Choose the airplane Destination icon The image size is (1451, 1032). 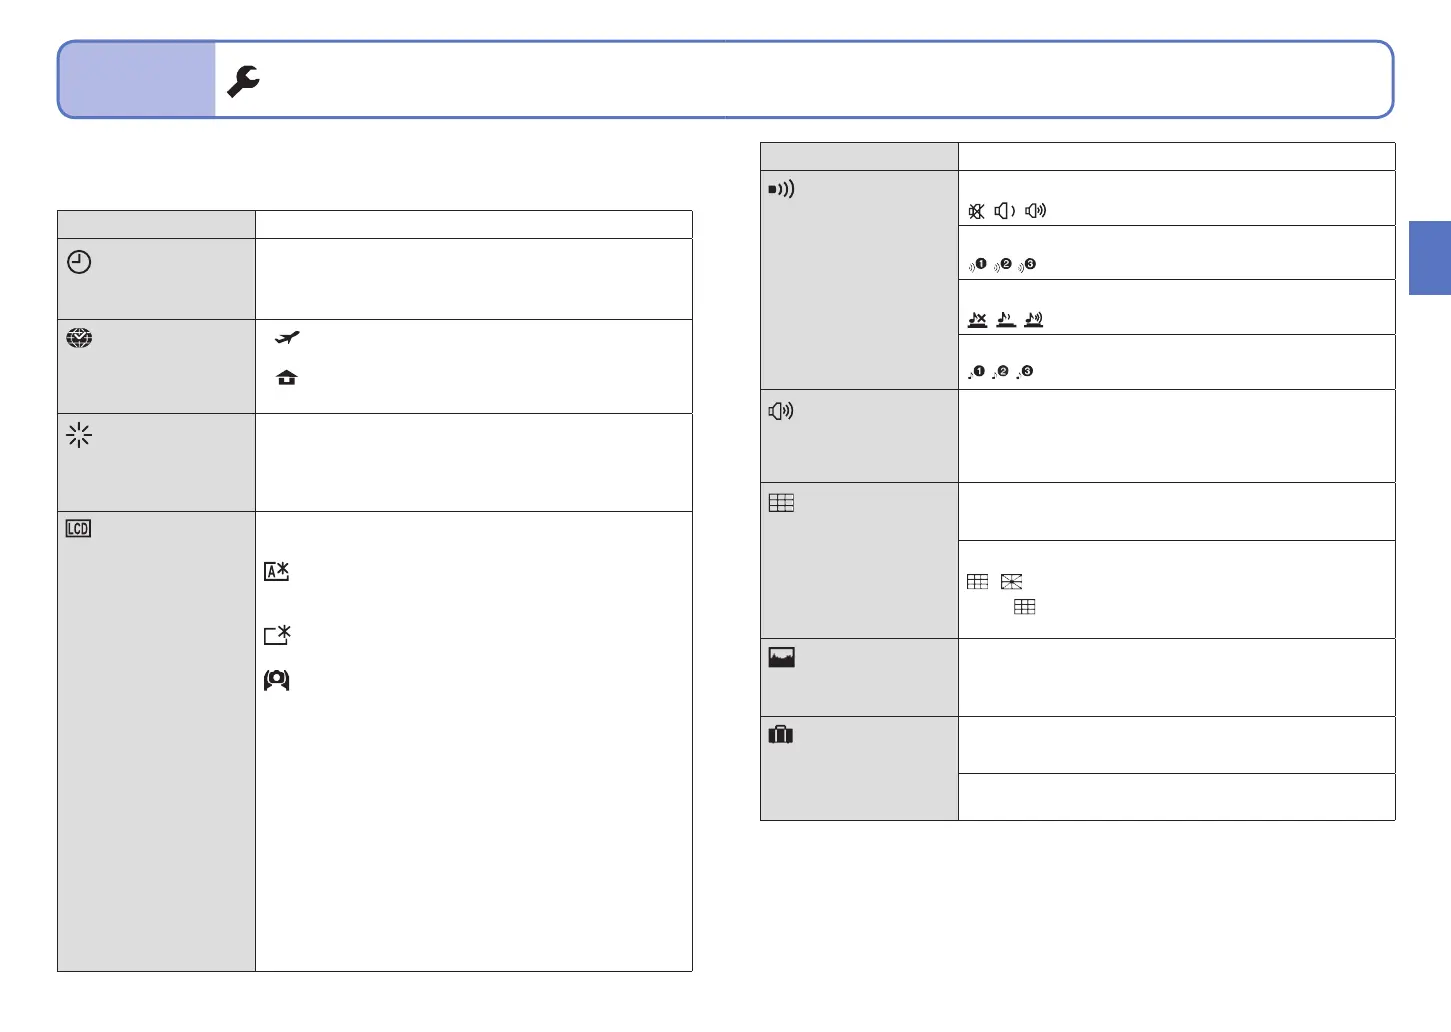point(287,338)
